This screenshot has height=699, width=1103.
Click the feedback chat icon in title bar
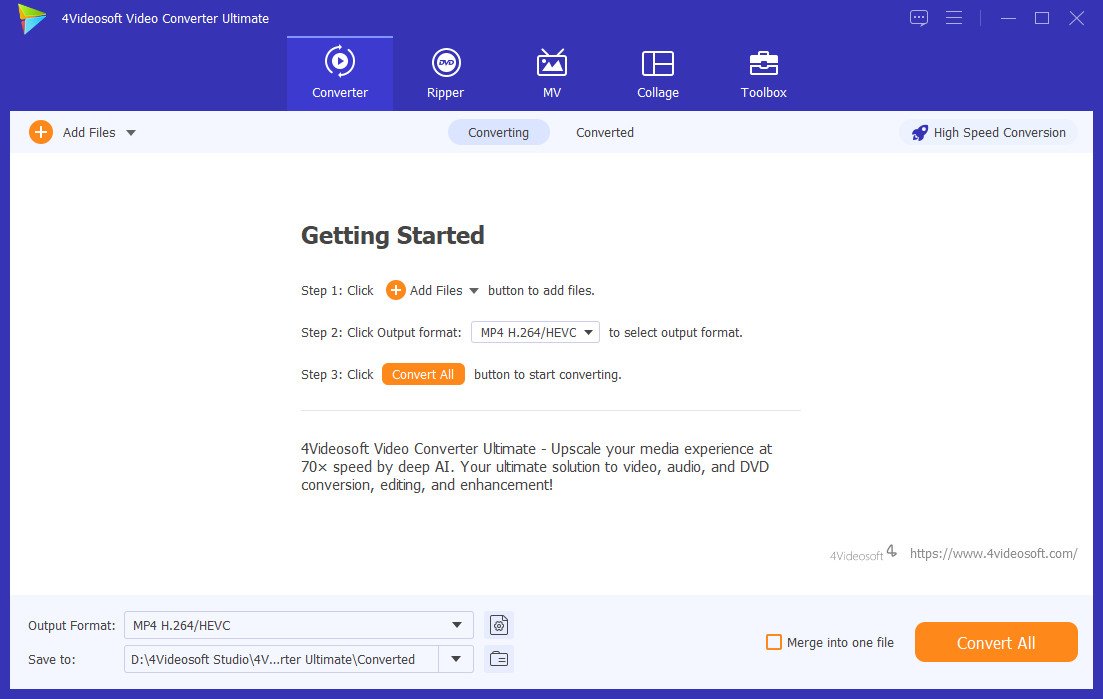point(919,18)
